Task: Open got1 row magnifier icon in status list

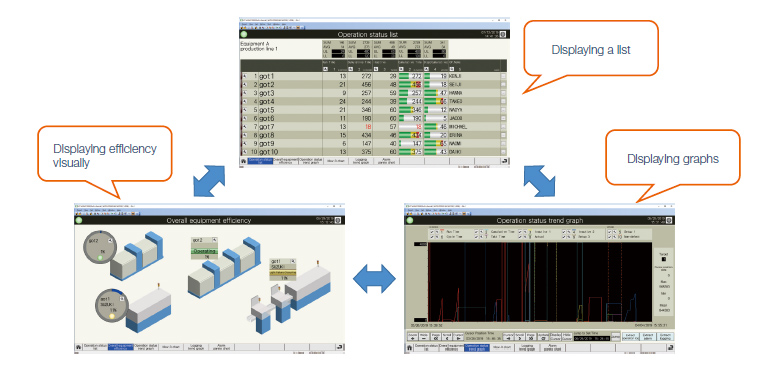Action: pos(245,76)
